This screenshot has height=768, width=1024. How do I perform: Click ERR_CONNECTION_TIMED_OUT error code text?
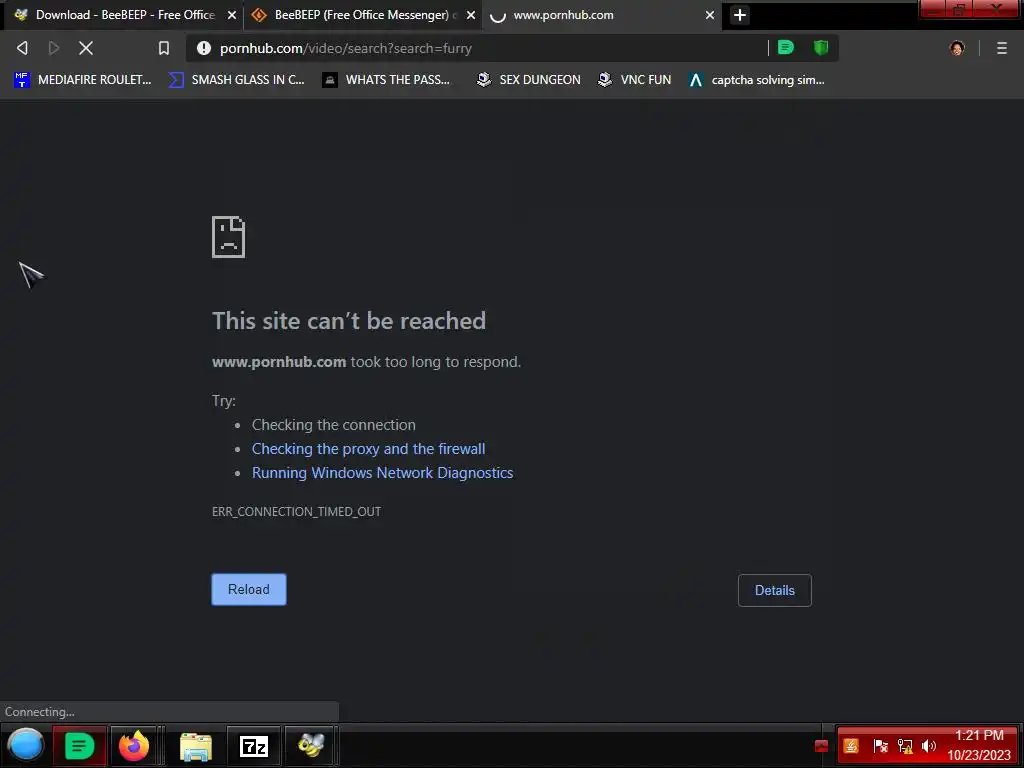pos(296,511)
